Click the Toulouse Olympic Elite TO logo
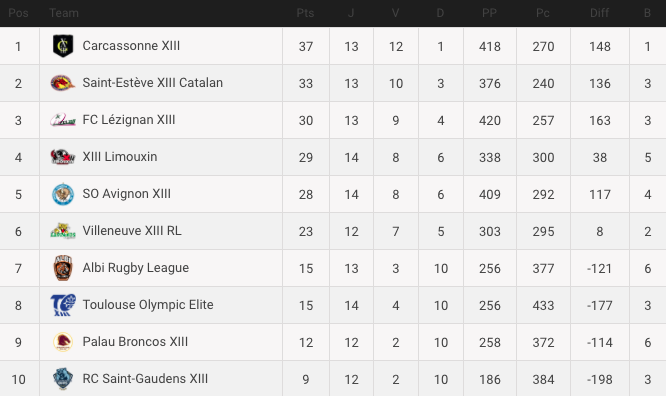 pos(63,305)
